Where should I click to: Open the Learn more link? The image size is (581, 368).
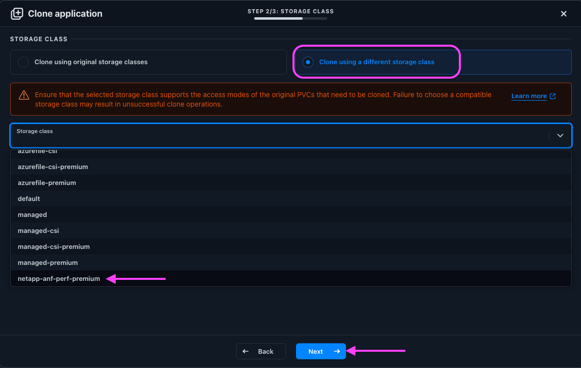529,96
